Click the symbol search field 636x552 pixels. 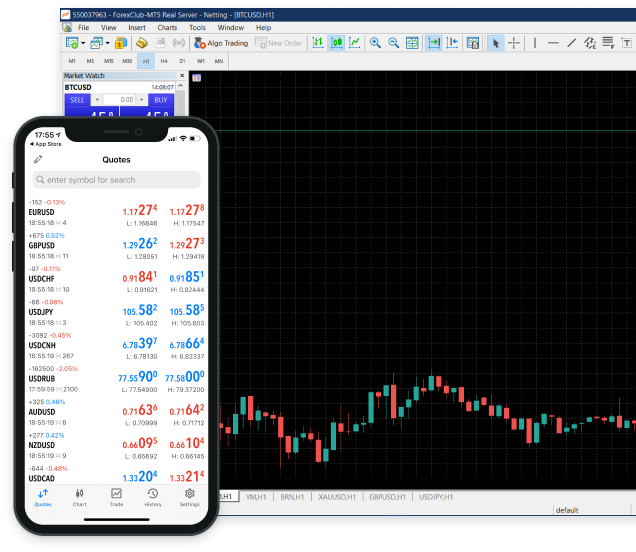tap(116, 180)
